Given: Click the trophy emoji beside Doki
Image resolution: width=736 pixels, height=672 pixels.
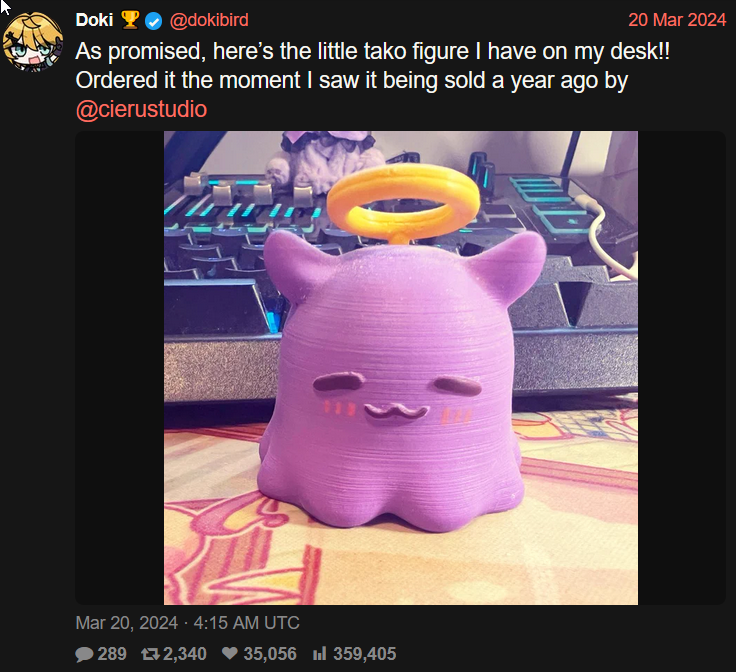Looking at the screenshot, I should [x=130, y=20].
